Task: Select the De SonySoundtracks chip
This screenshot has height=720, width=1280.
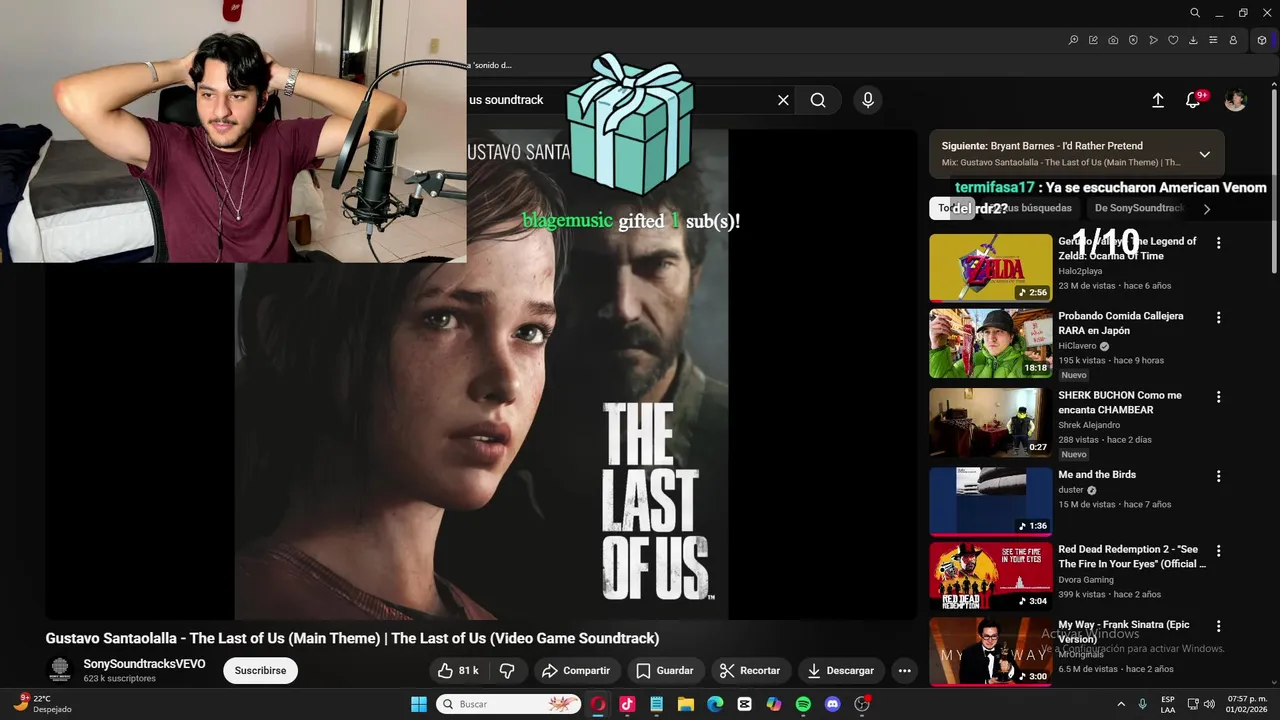Action: [x=1139, y=208]
